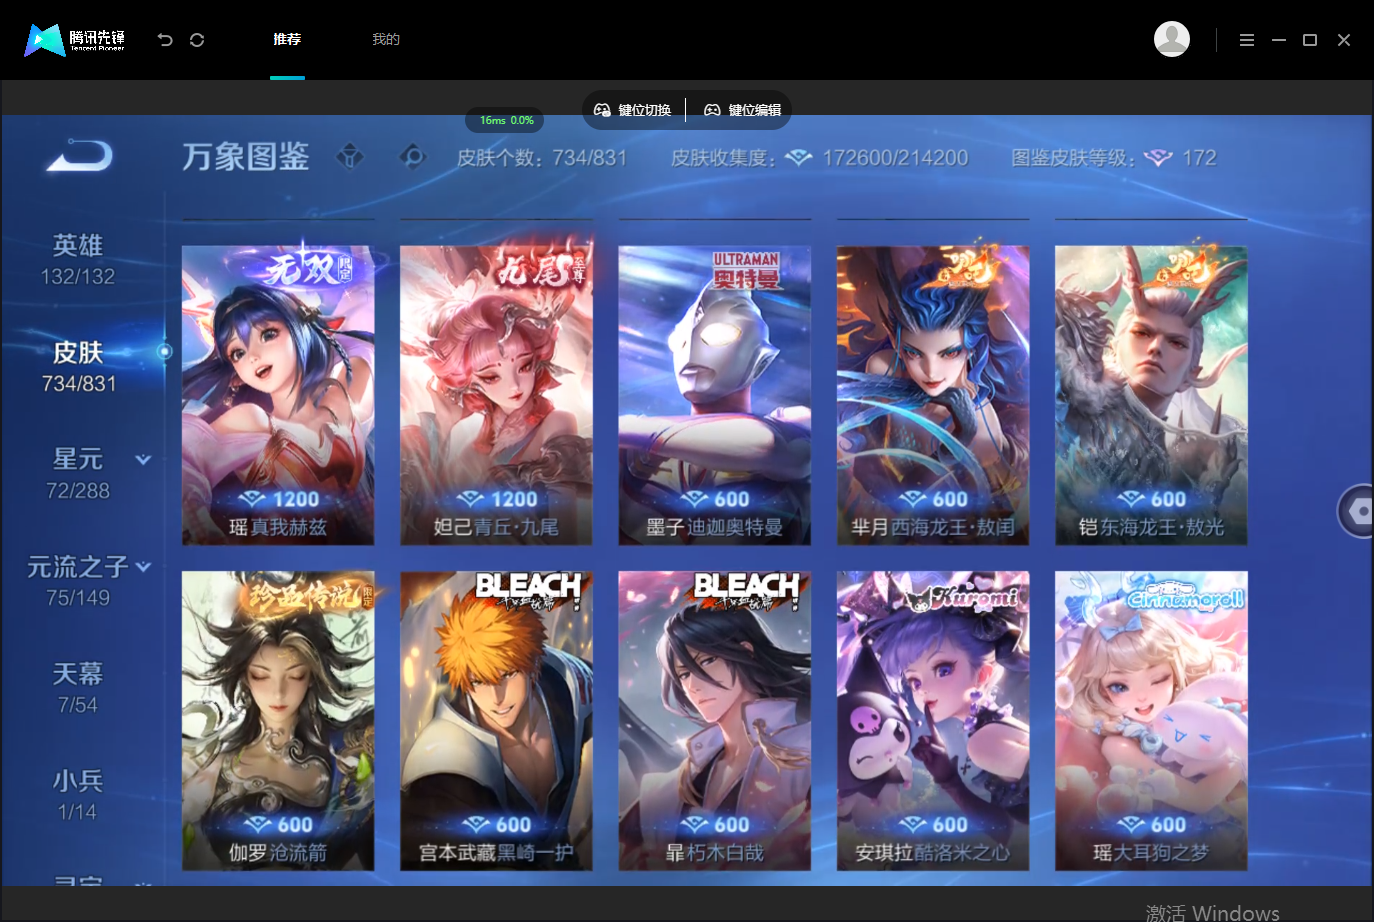Open 宫本武藏 黑崎一护 skin card
The width and height of the screenshot is (1374, 922).
point(496,721)
